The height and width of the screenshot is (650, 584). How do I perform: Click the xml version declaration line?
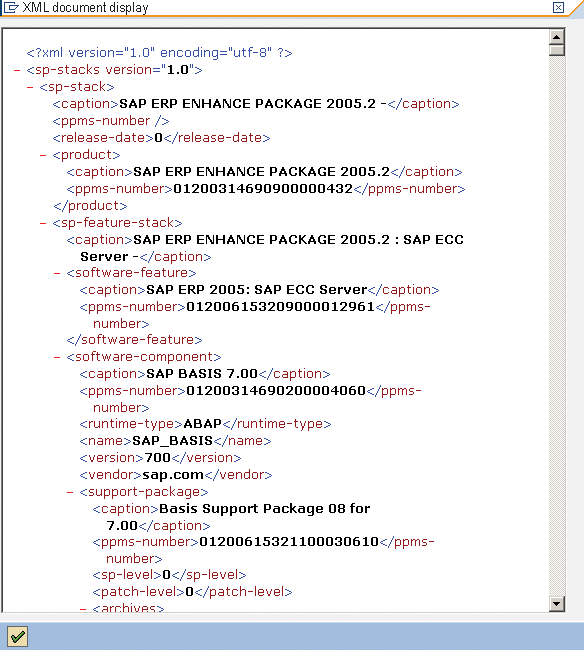click(159, 53)
